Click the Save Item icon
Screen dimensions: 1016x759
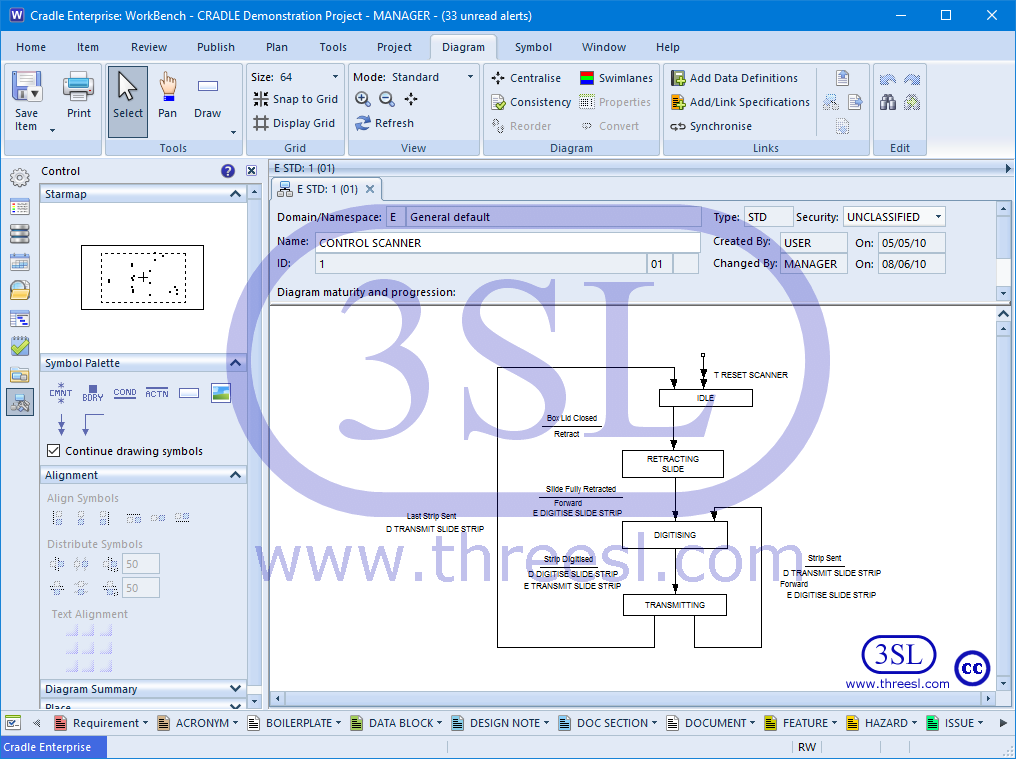pyautogui.click(x=27, y=88)
